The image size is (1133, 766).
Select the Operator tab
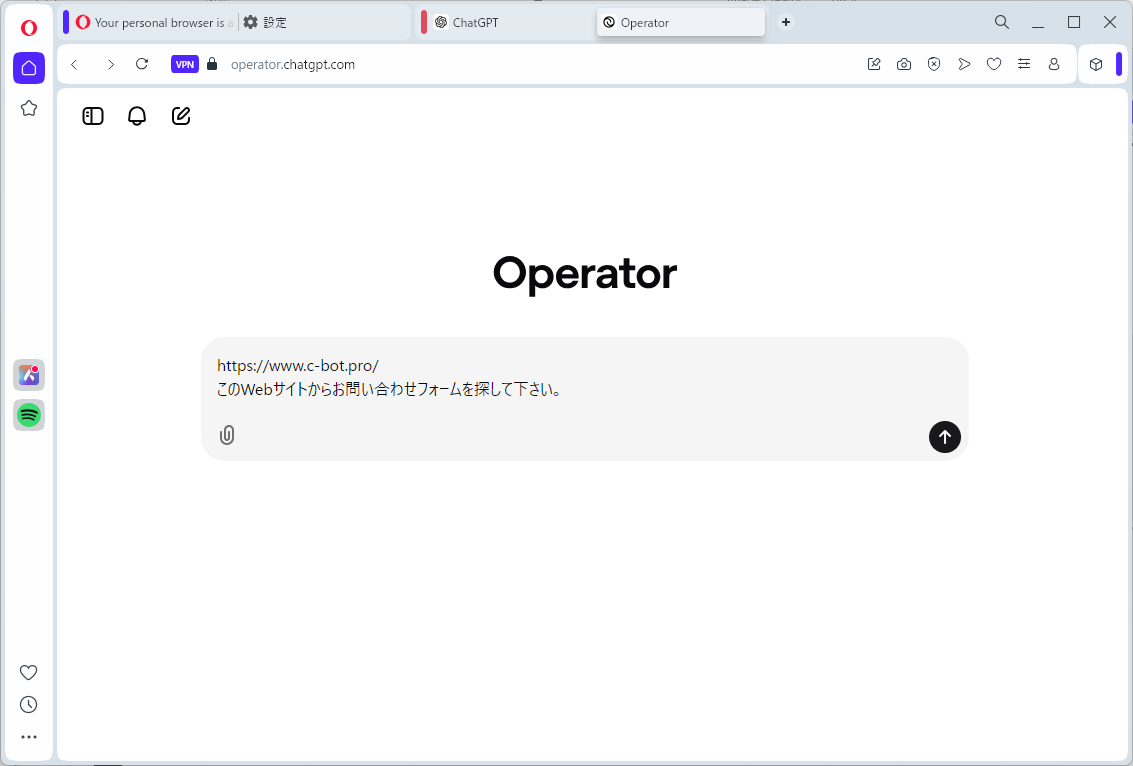click(681, 22)
